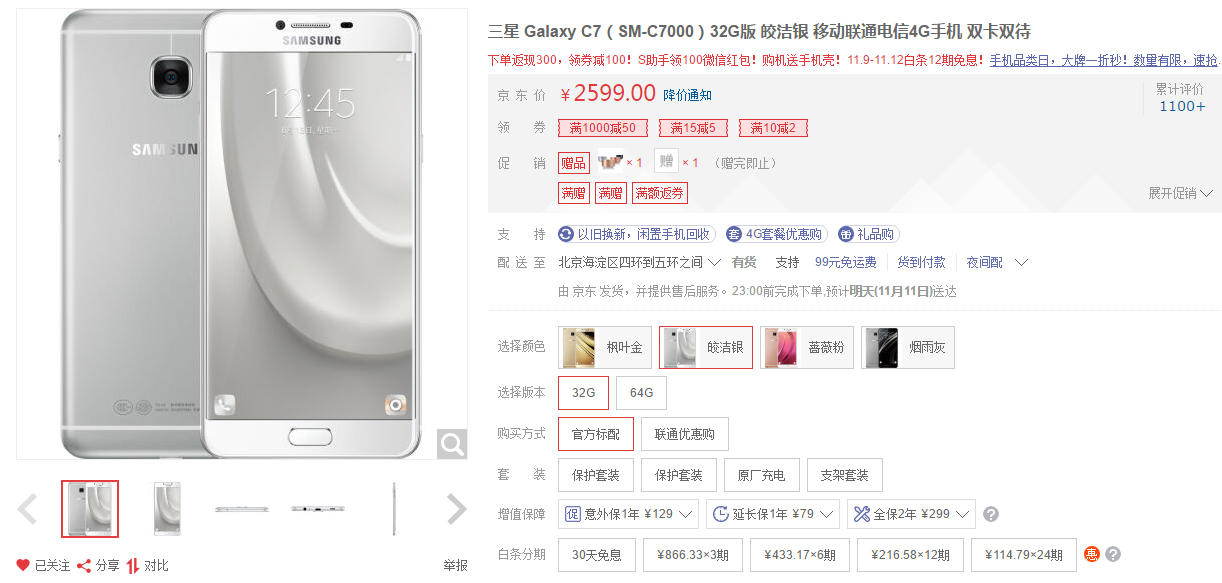Open the 意外保1年 ¥129 dropdown
The height and width of the screenshot is (583, 1222).
[628, 514]
